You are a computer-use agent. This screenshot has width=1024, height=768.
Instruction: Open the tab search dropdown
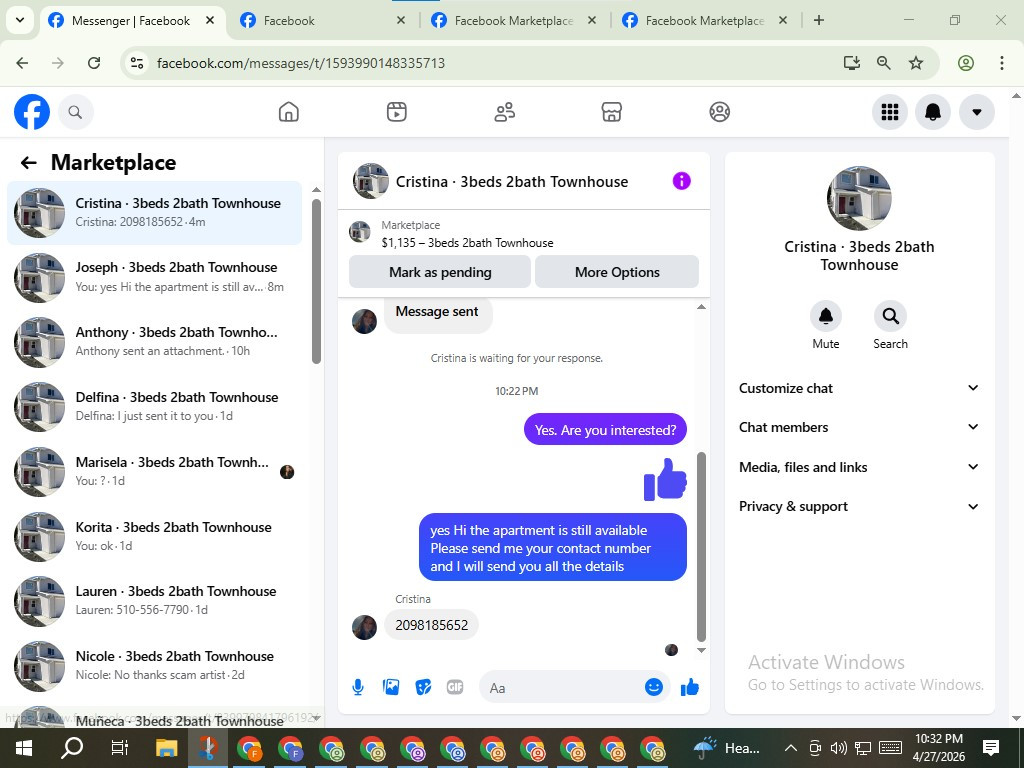[20, 20]
